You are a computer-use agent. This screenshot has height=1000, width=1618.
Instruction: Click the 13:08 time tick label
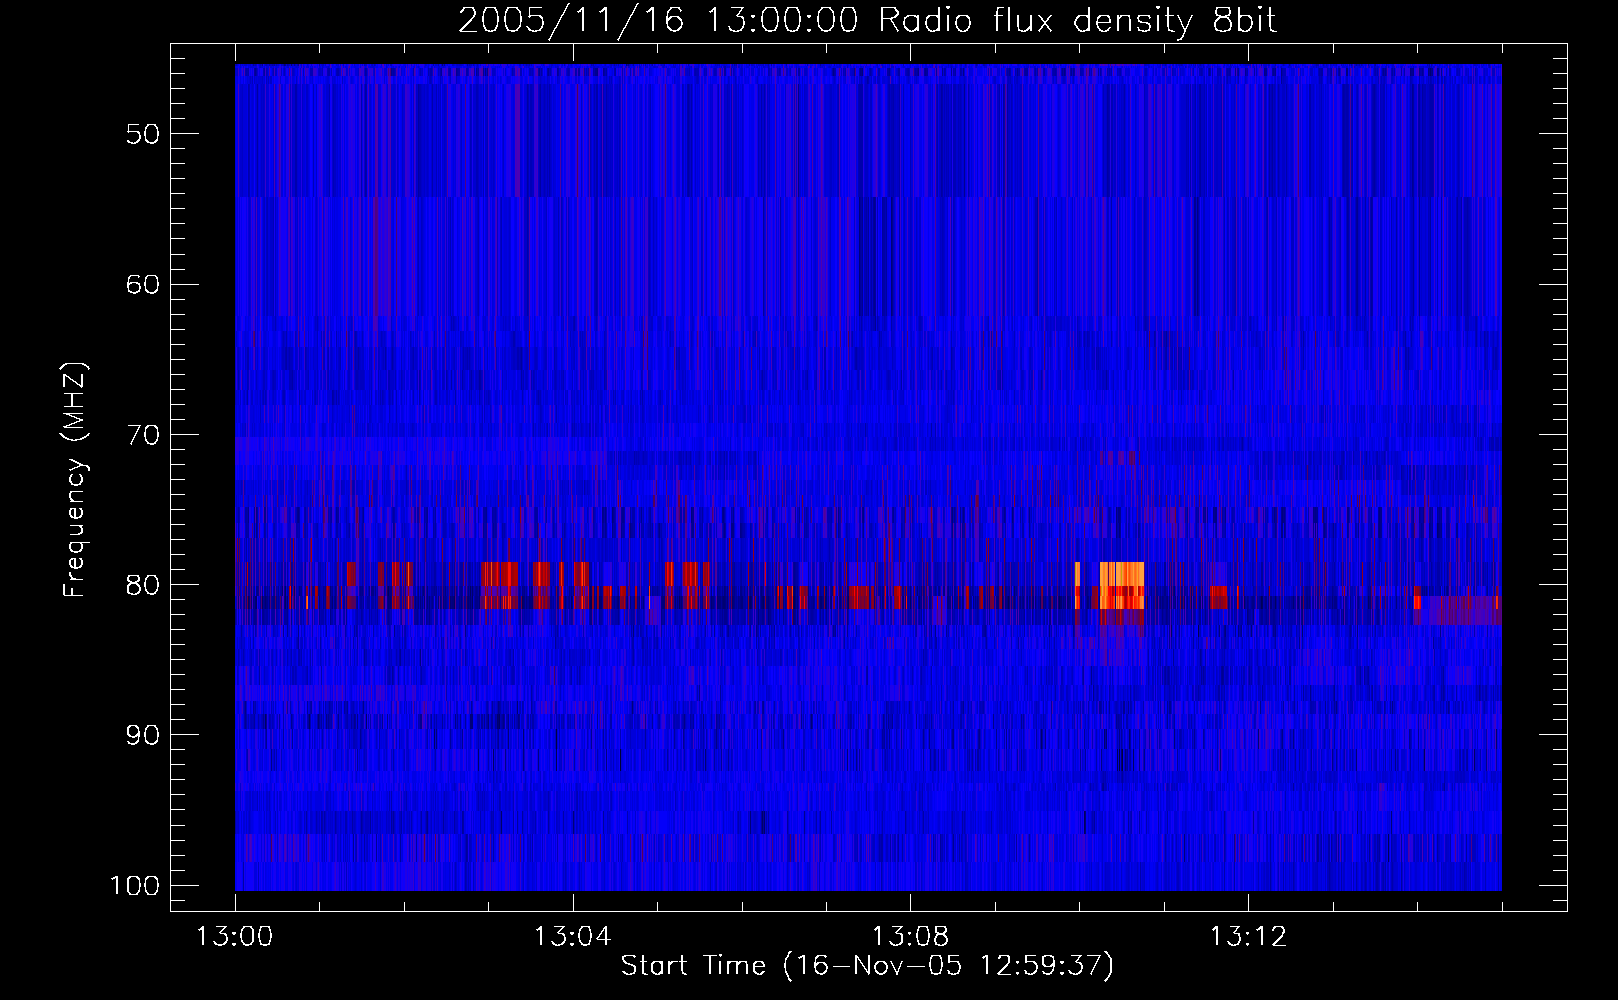(910, 938)
